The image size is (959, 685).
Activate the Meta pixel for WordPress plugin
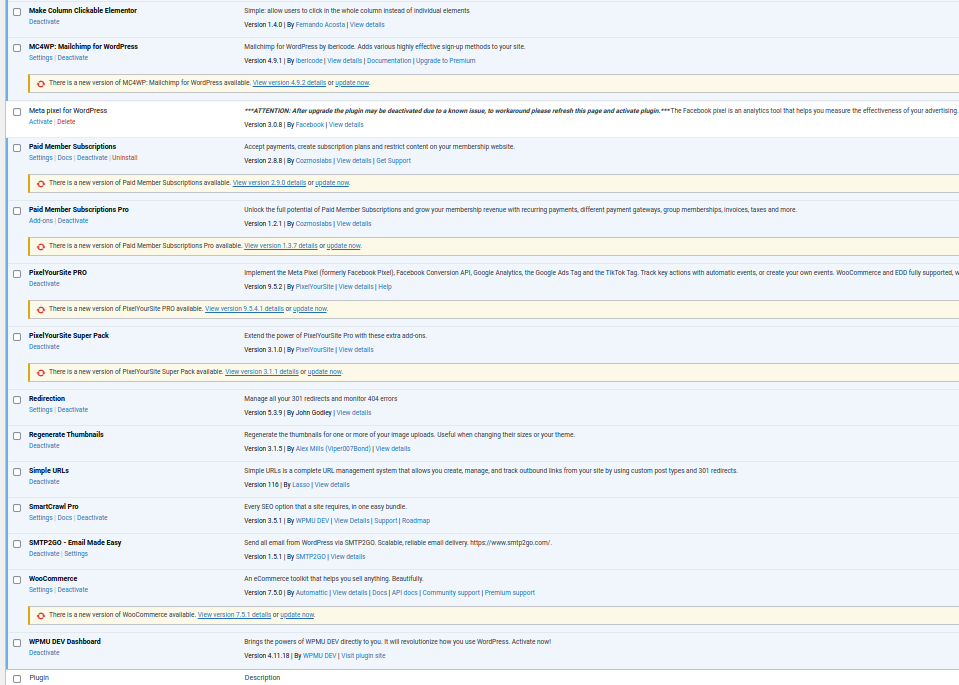40,122
